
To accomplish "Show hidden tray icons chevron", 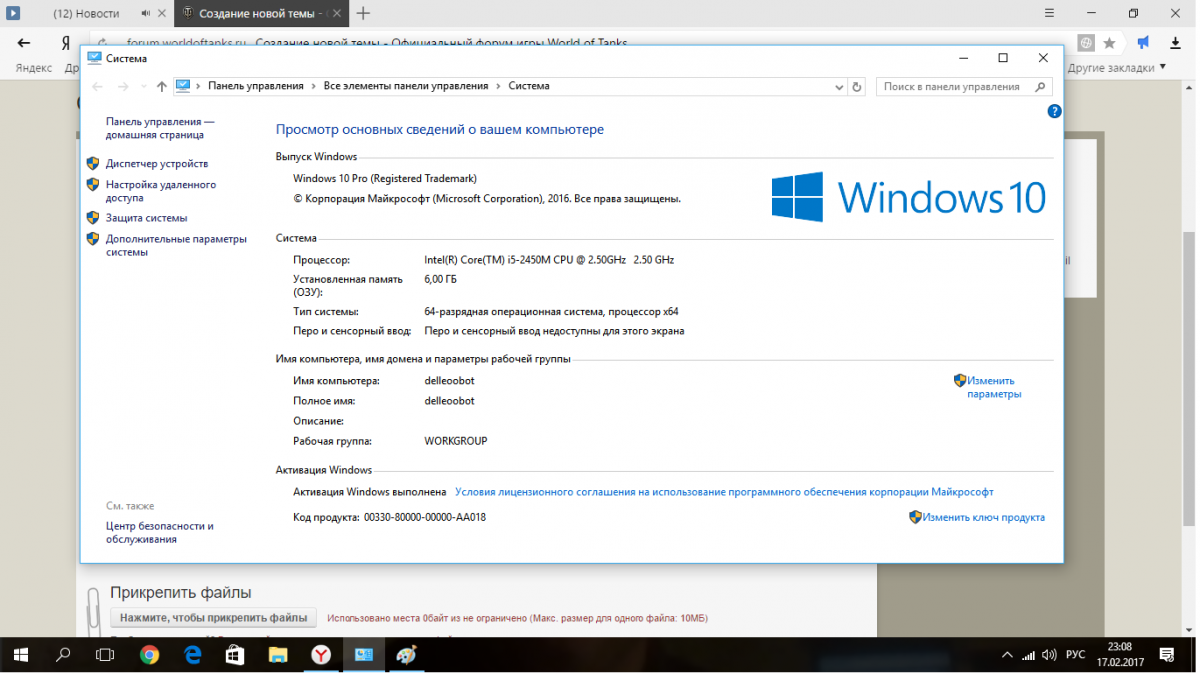I will [1006, 655].
